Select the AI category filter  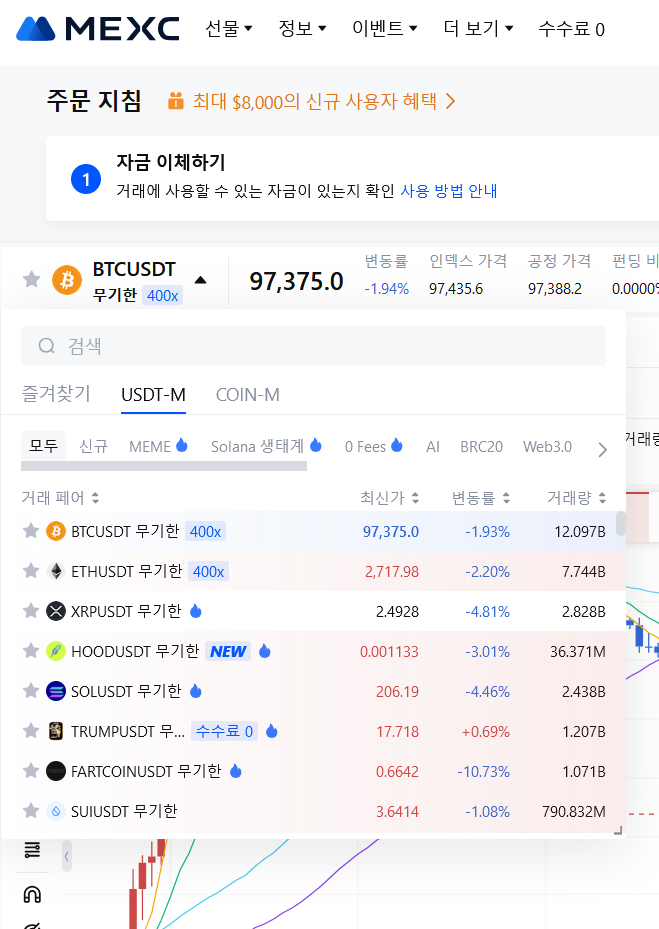[433, 446]
